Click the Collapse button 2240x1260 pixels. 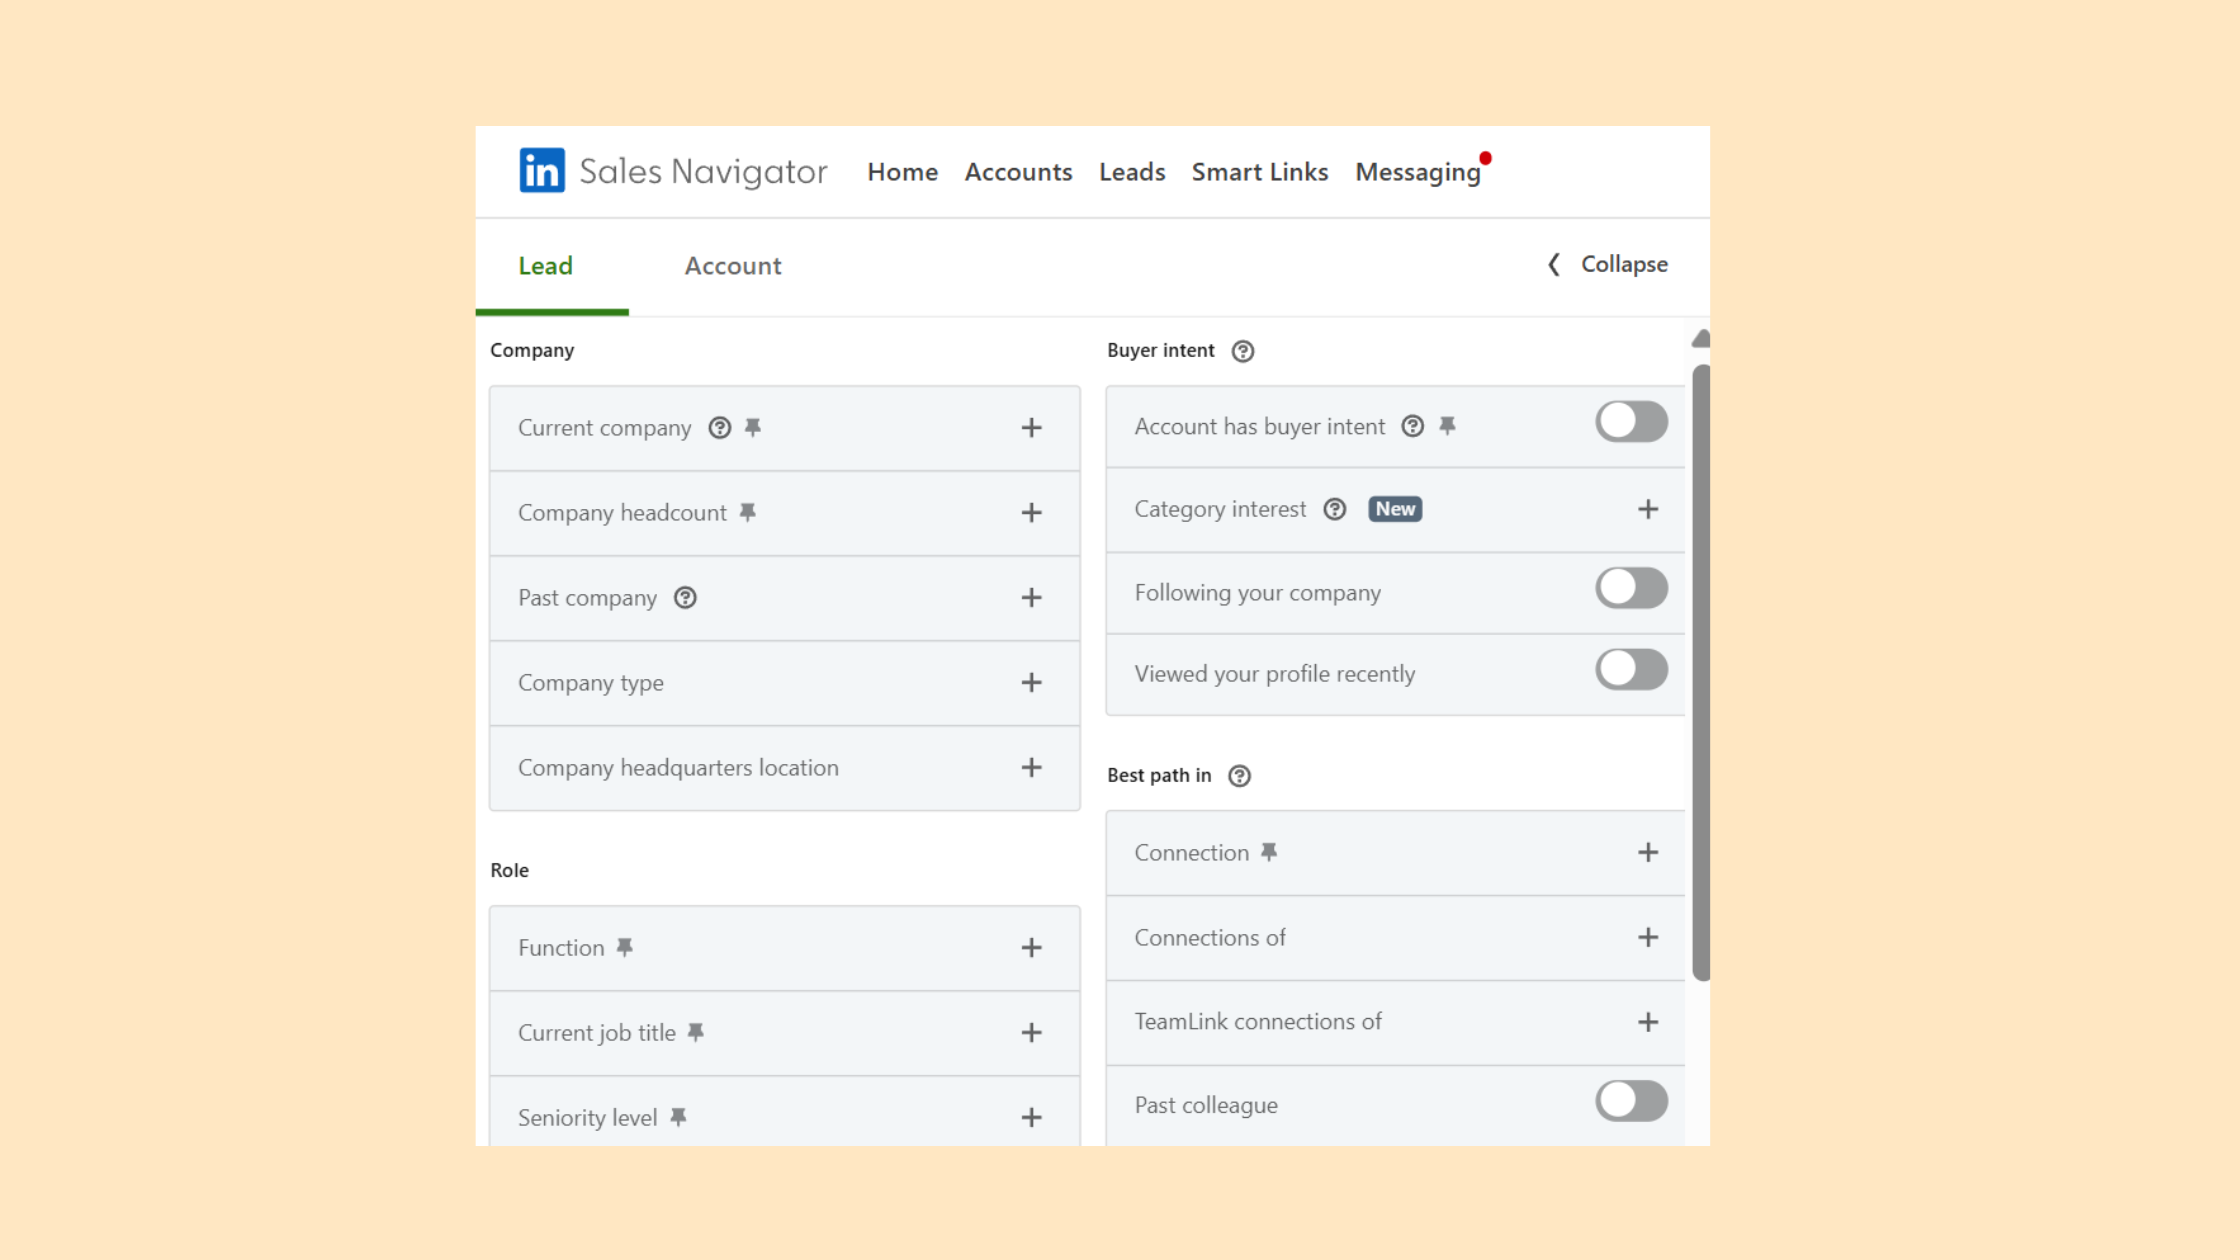click(1608, 264)
